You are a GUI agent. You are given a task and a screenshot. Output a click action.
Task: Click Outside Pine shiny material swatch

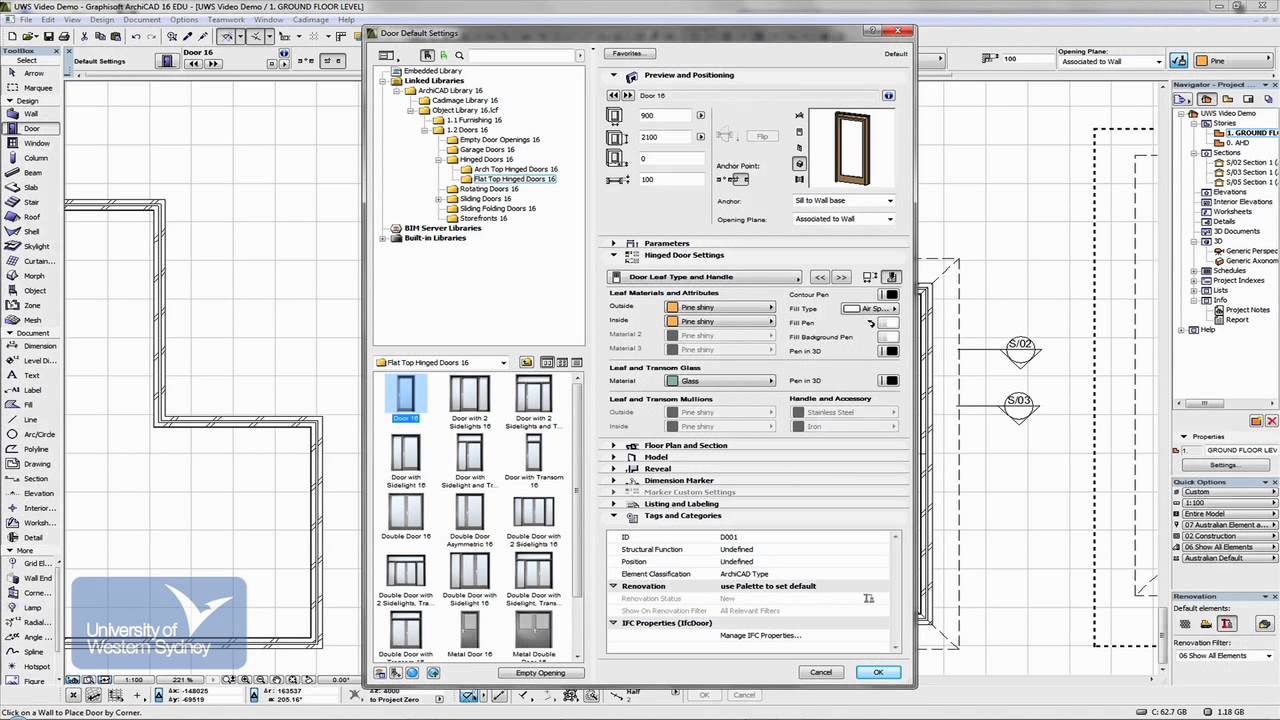click(x=720, y=308)
